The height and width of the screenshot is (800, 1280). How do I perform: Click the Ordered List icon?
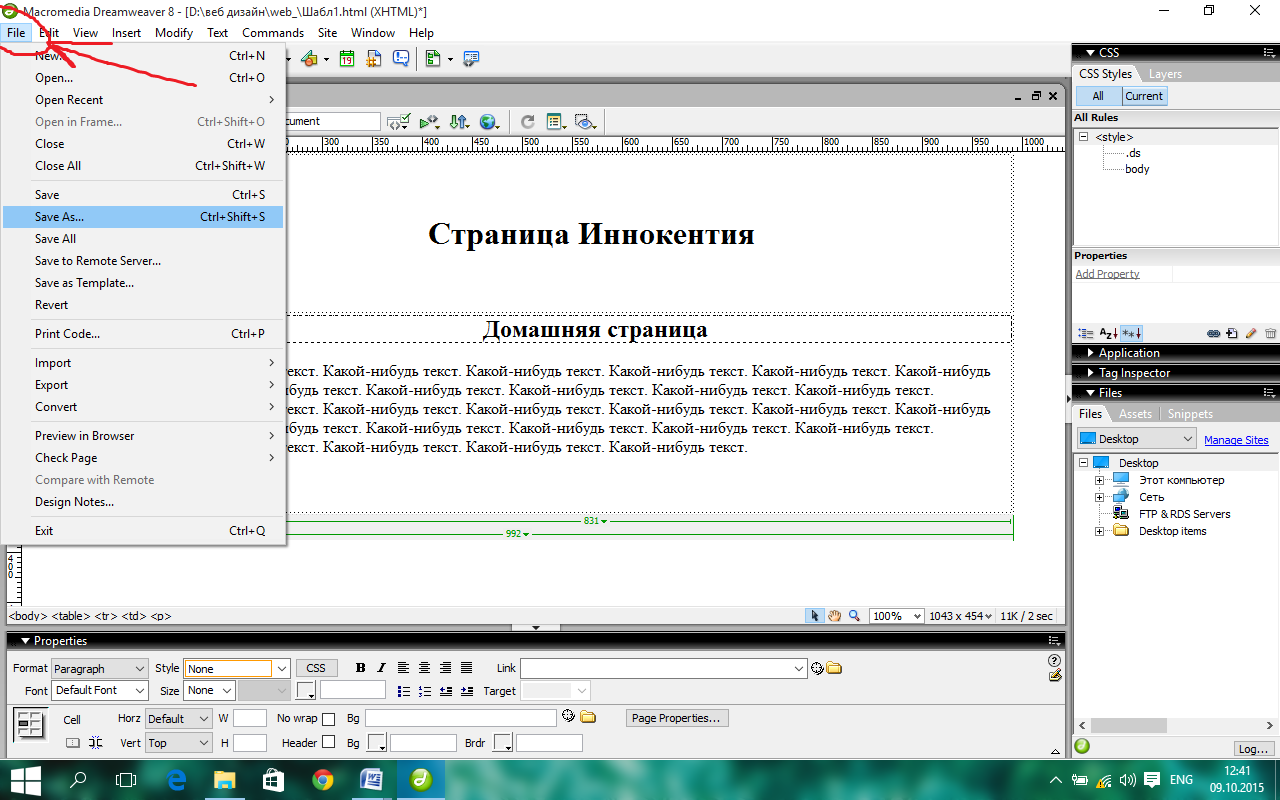424,691
